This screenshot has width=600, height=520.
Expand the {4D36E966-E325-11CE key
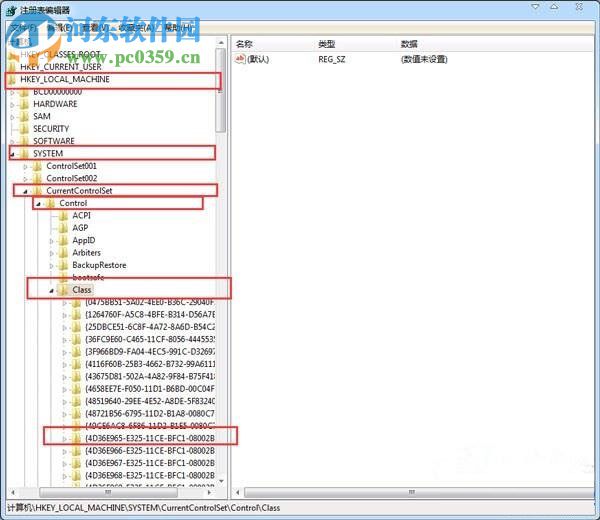click(64, 452)
